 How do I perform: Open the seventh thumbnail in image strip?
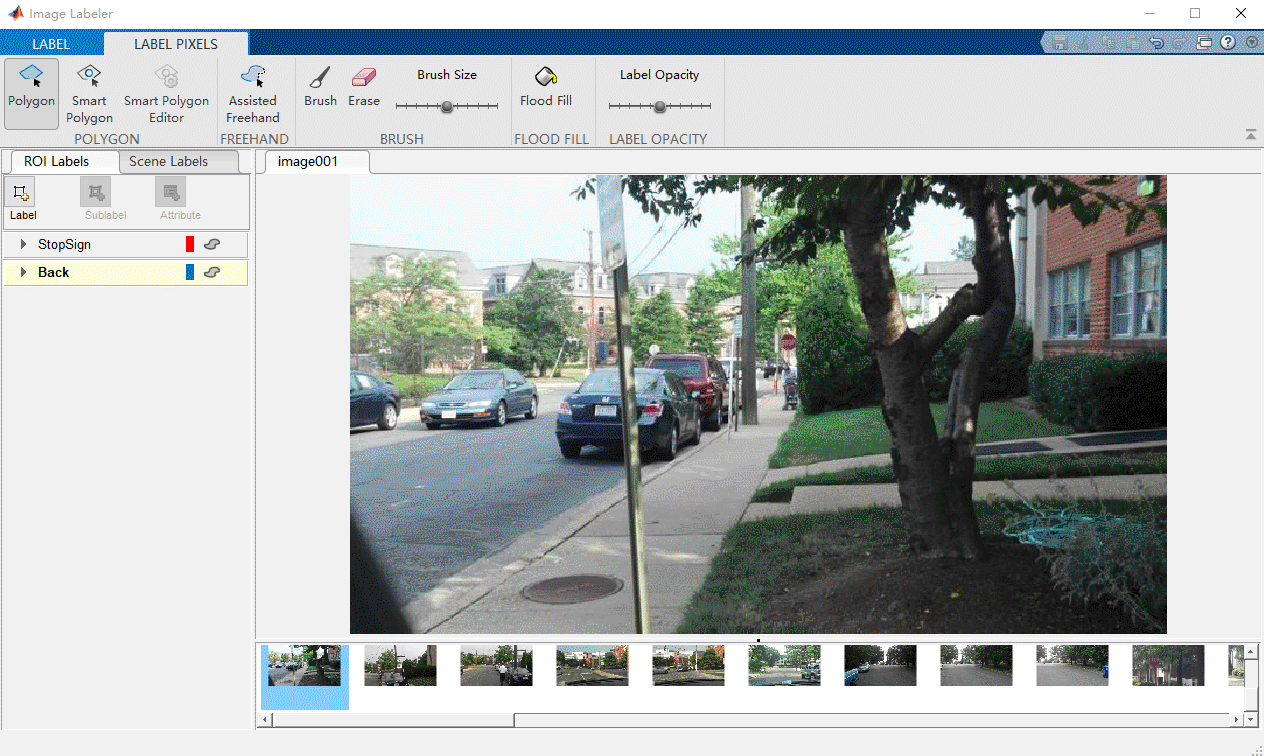(880, 665)
